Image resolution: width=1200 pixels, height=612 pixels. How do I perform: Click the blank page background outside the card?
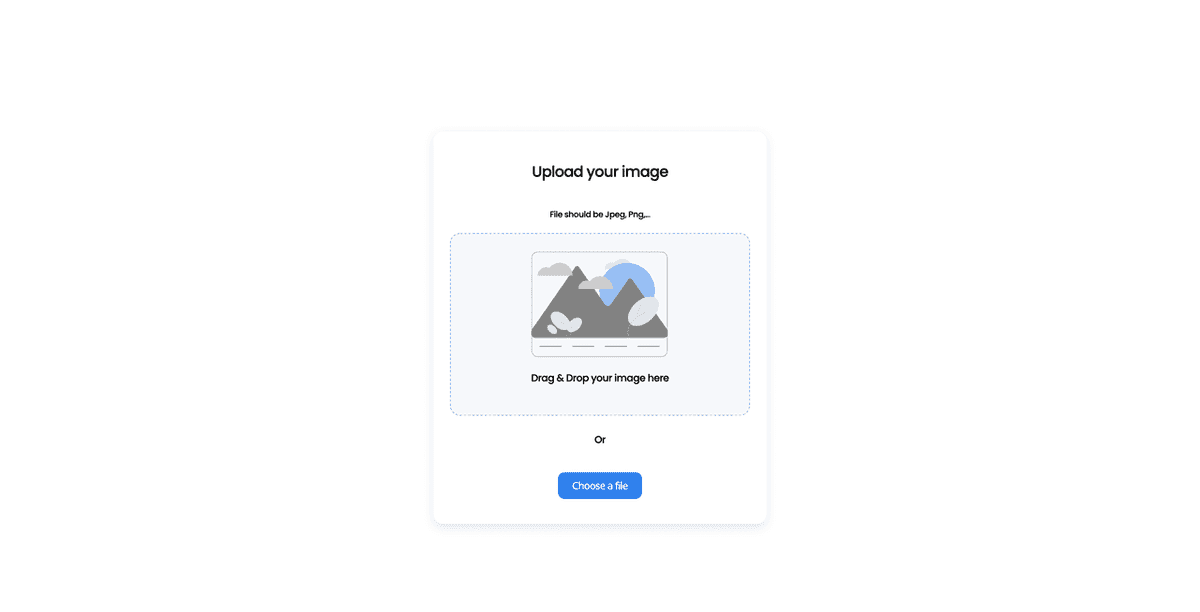[x=200, y=300]
